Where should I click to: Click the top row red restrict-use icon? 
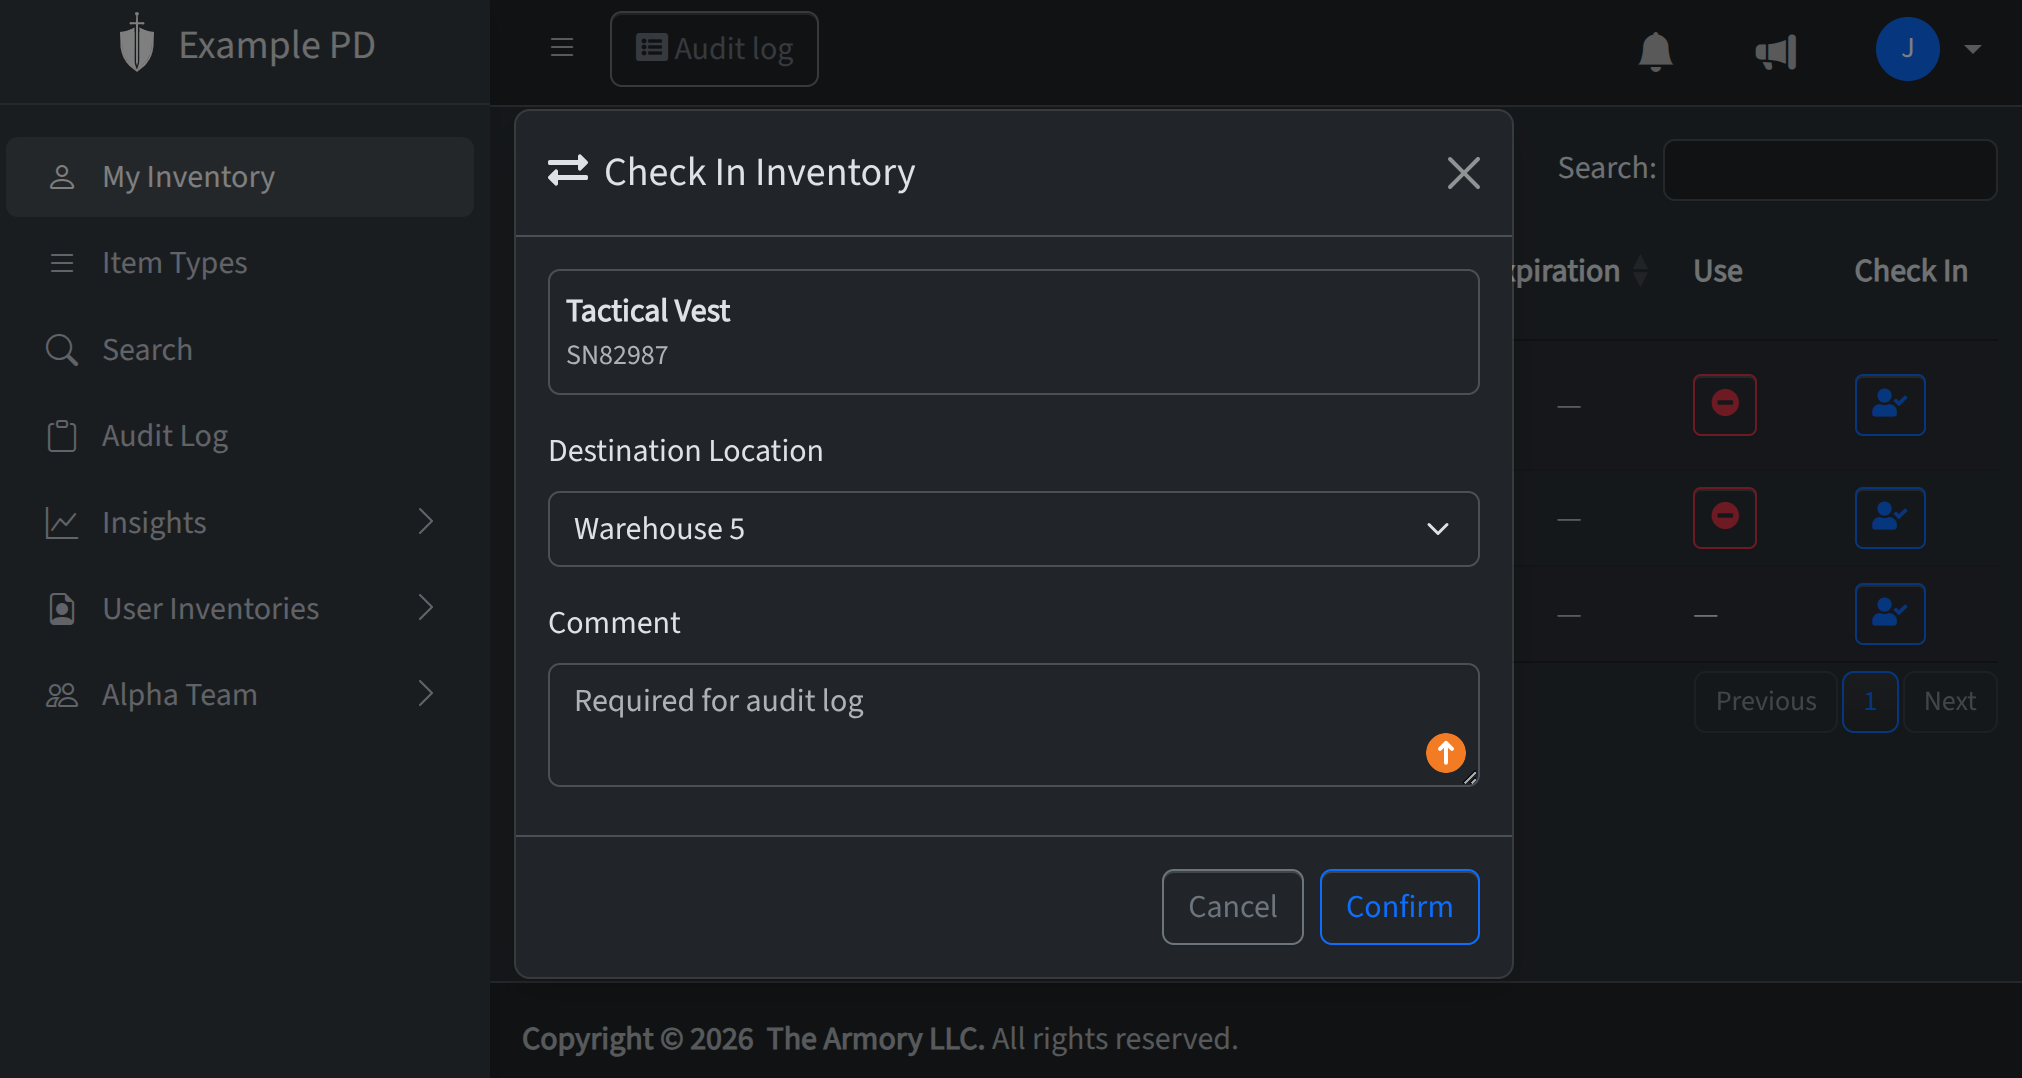[1724, 405]
